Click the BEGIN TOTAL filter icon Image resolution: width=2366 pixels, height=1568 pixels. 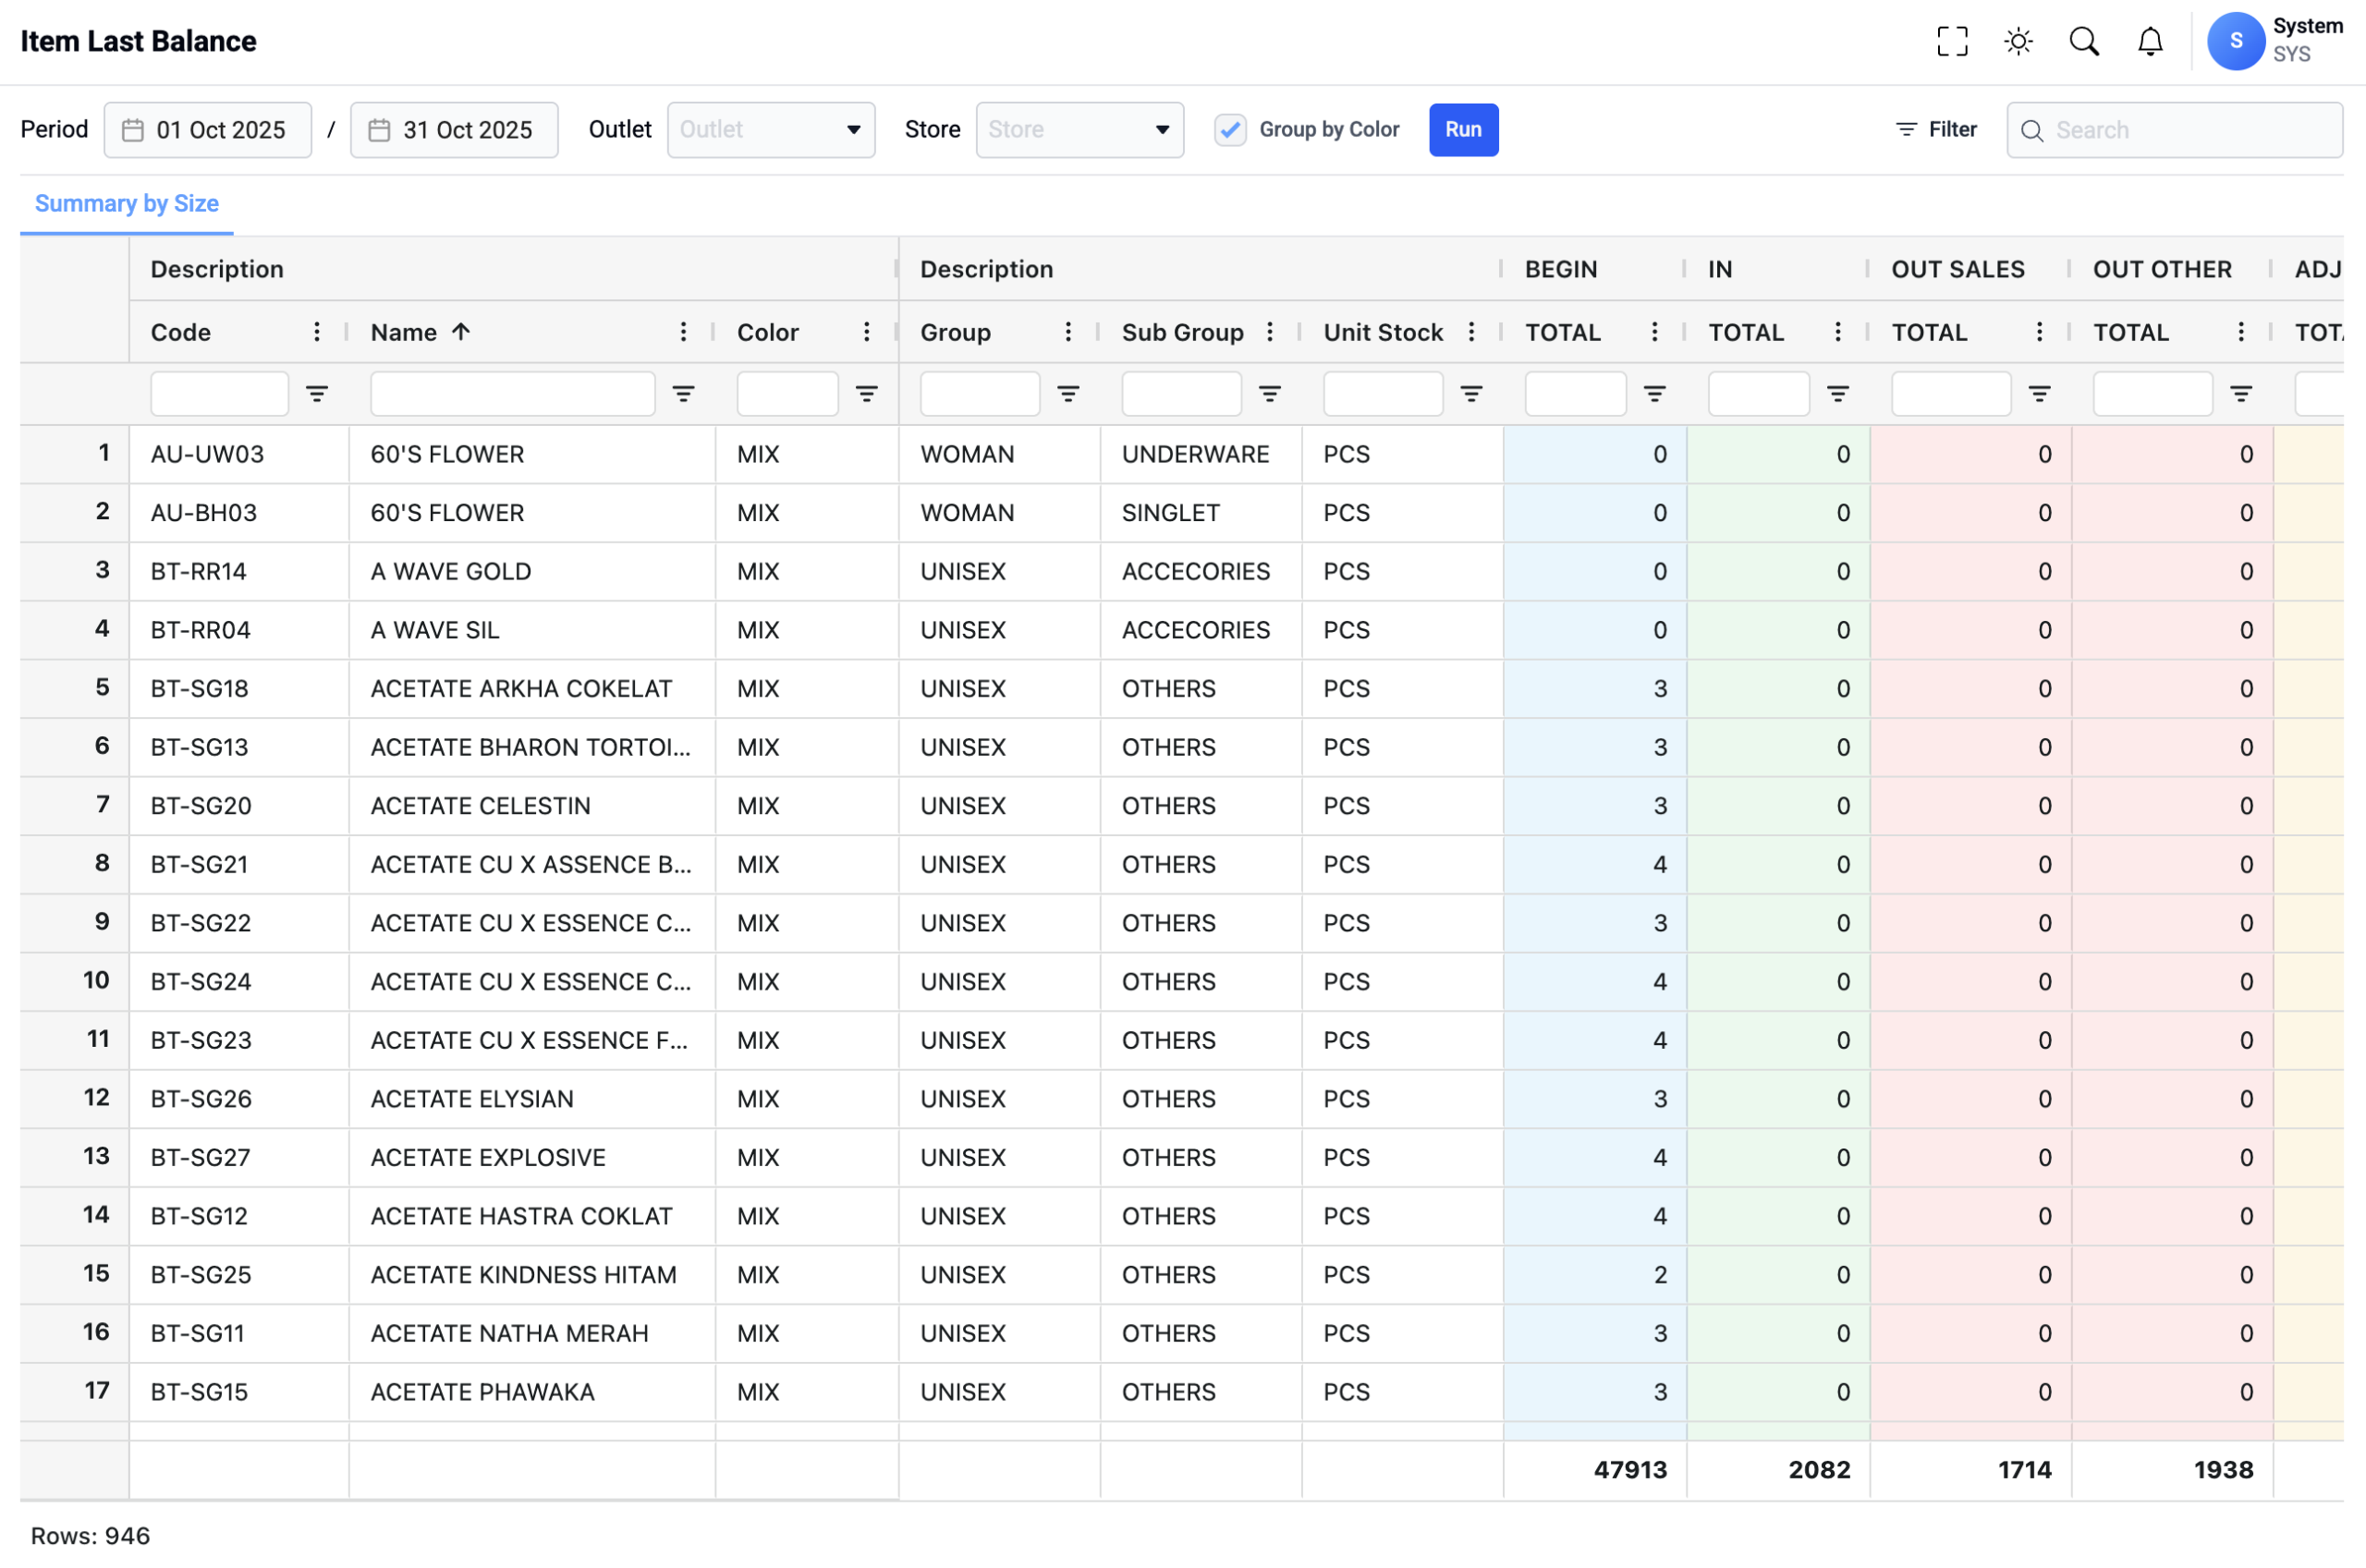pos(1654,394)
